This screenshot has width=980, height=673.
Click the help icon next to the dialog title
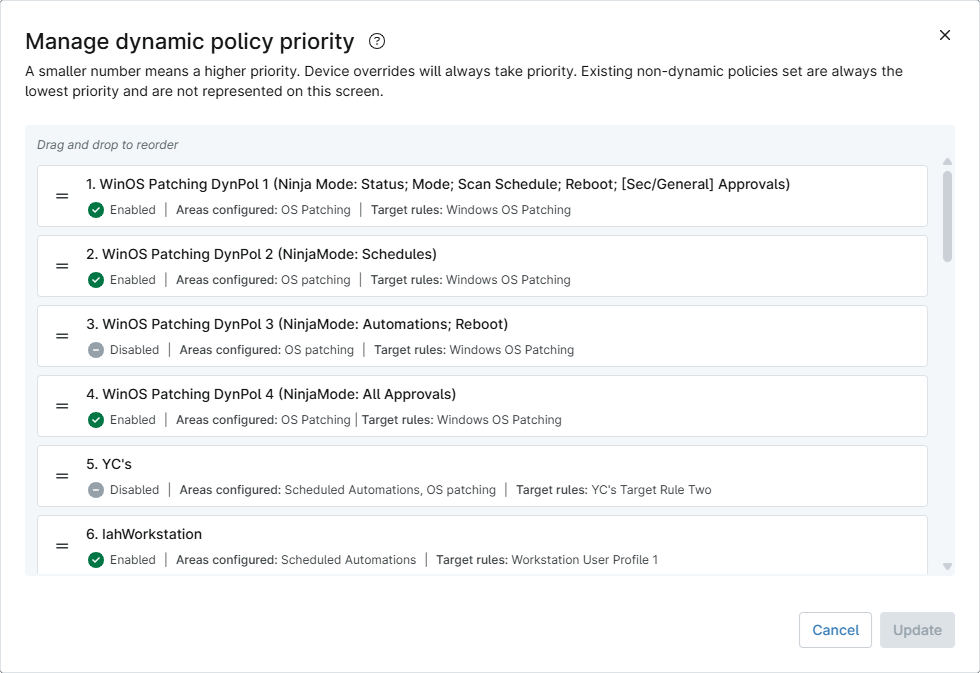(376, 41)
